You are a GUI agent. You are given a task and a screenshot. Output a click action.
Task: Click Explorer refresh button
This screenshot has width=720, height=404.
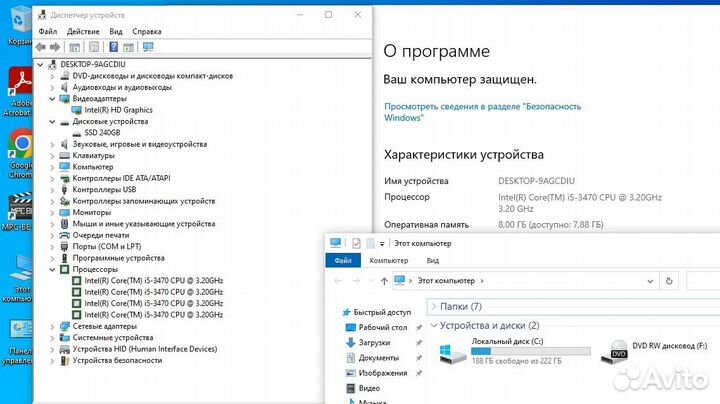669,281
